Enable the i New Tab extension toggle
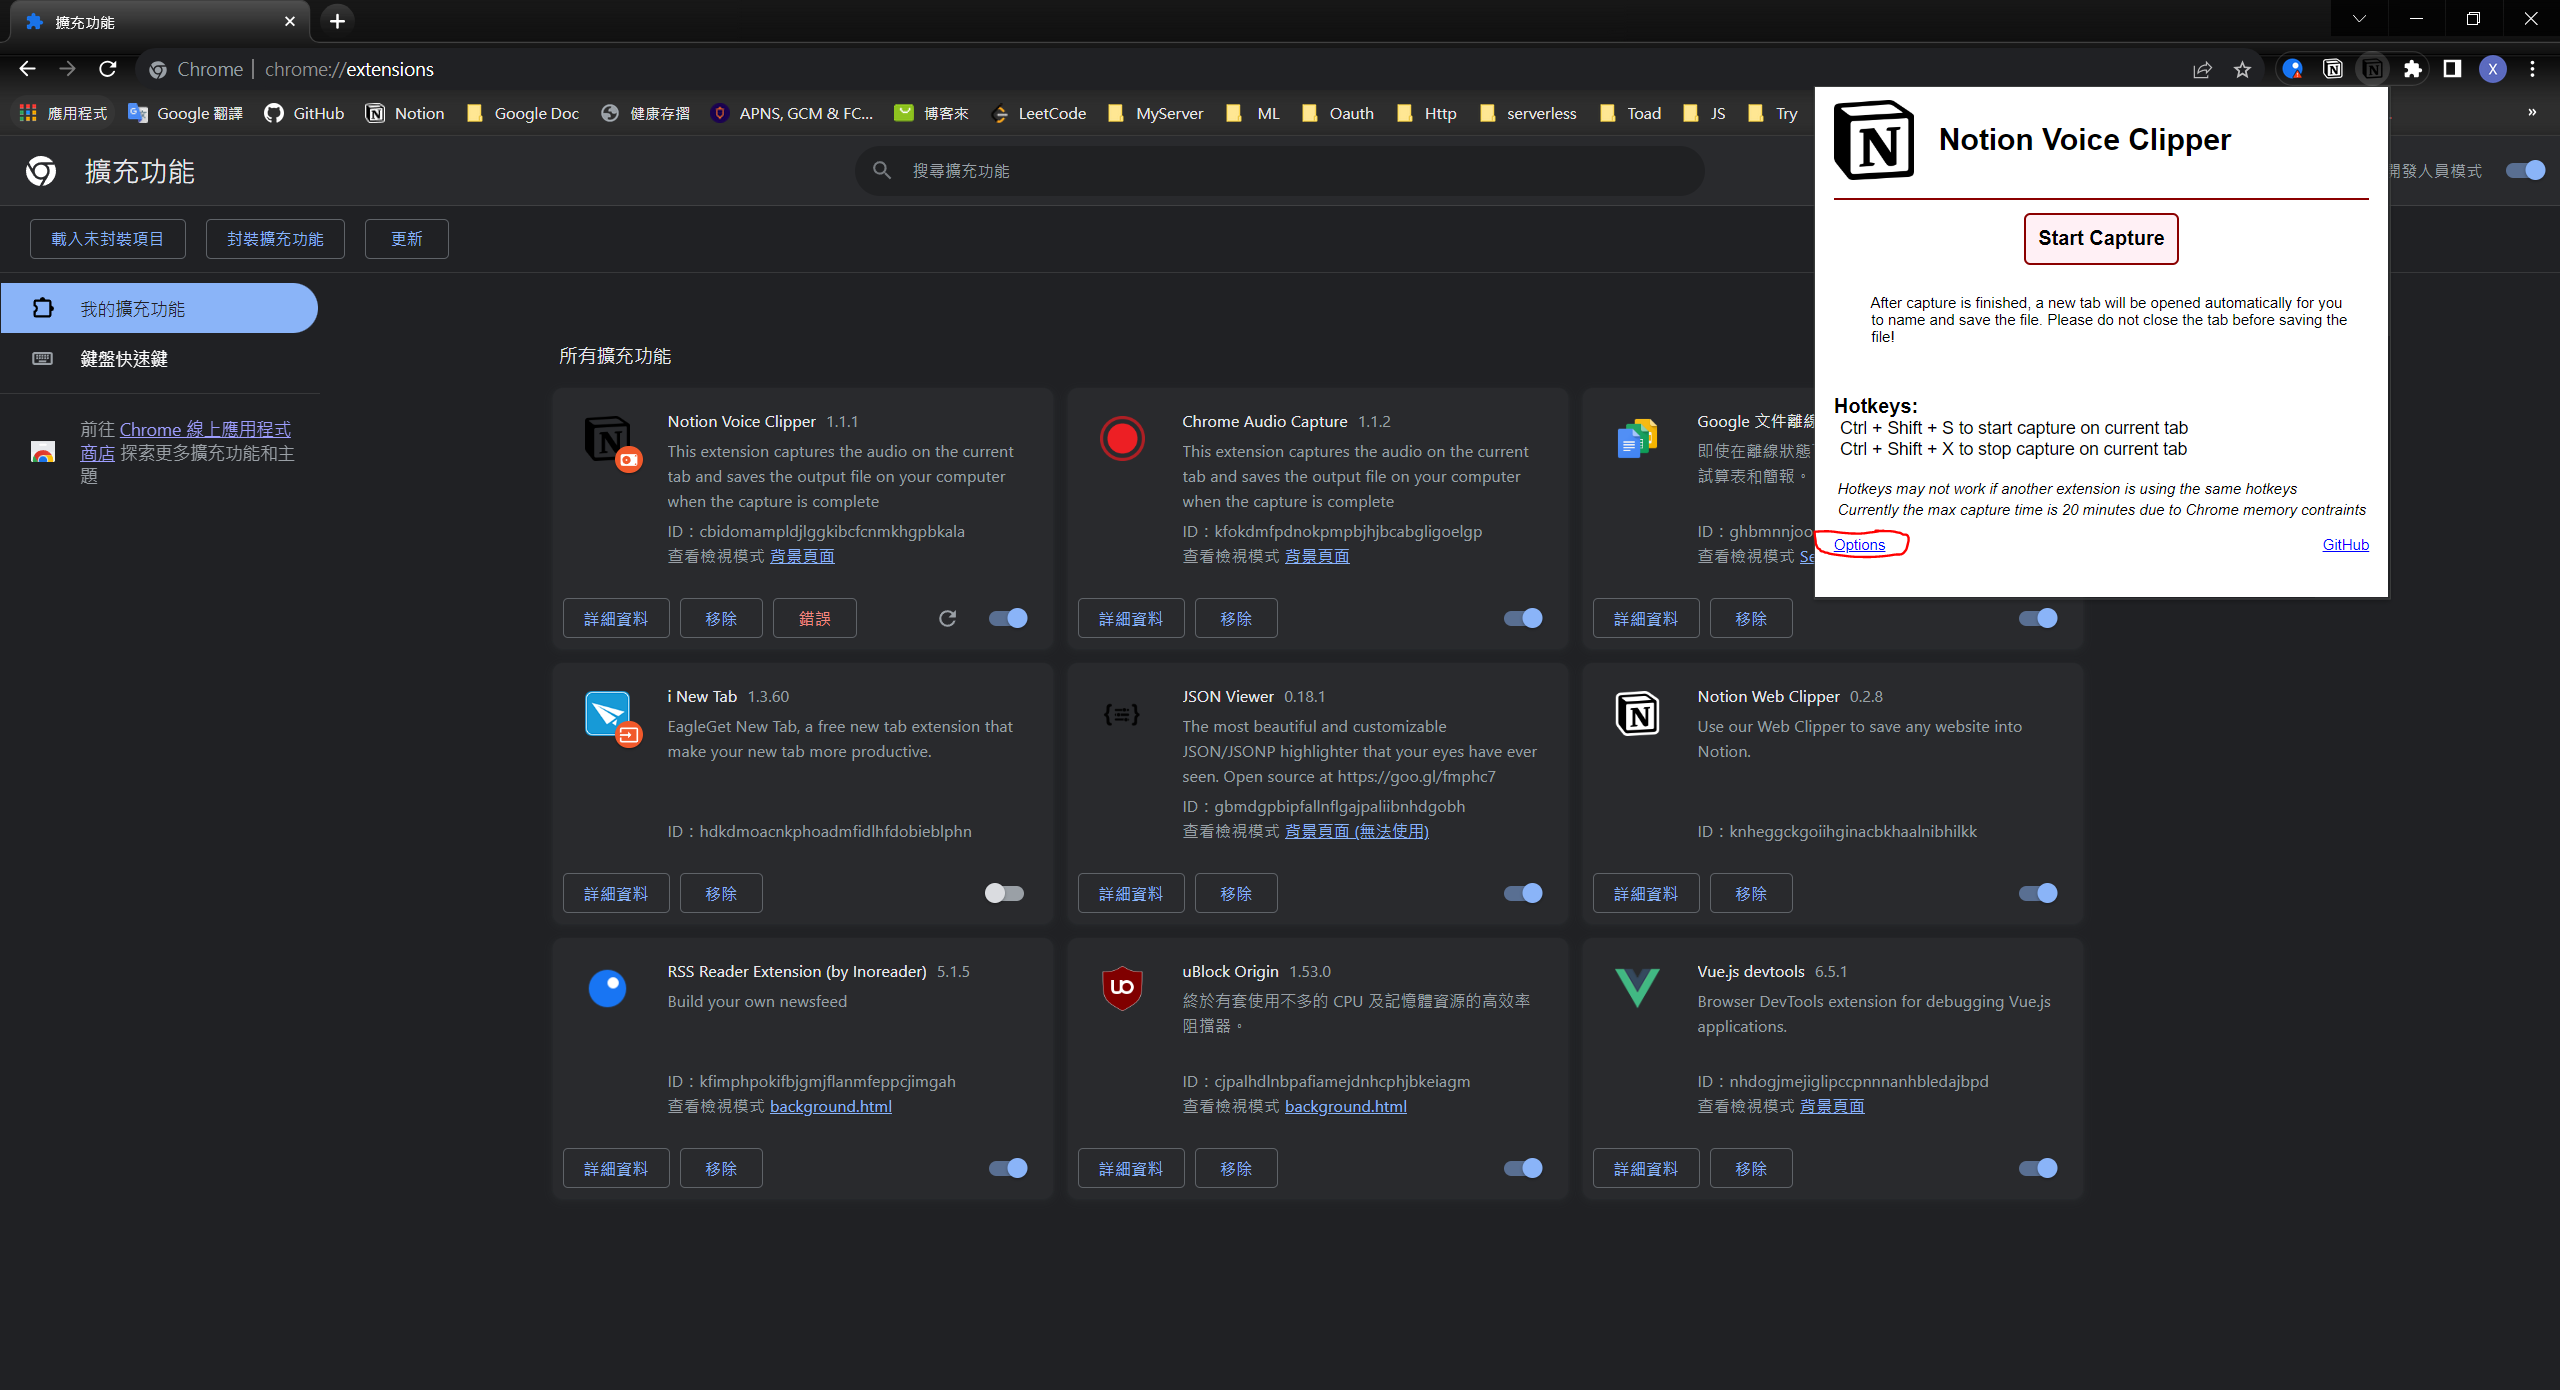The height and width of the screenshot is (1390, 2560). [x=1004, y=893]
